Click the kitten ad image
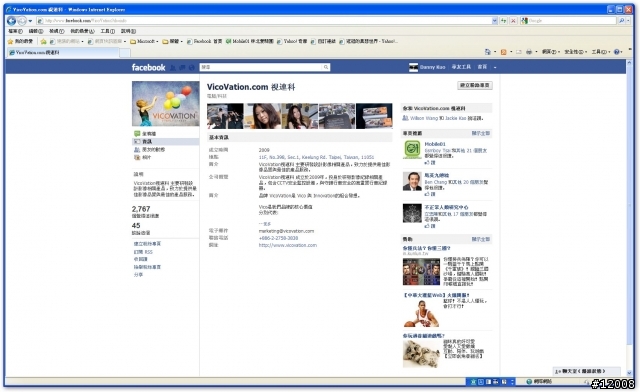The image size is (640, 392). click(421, 354)
